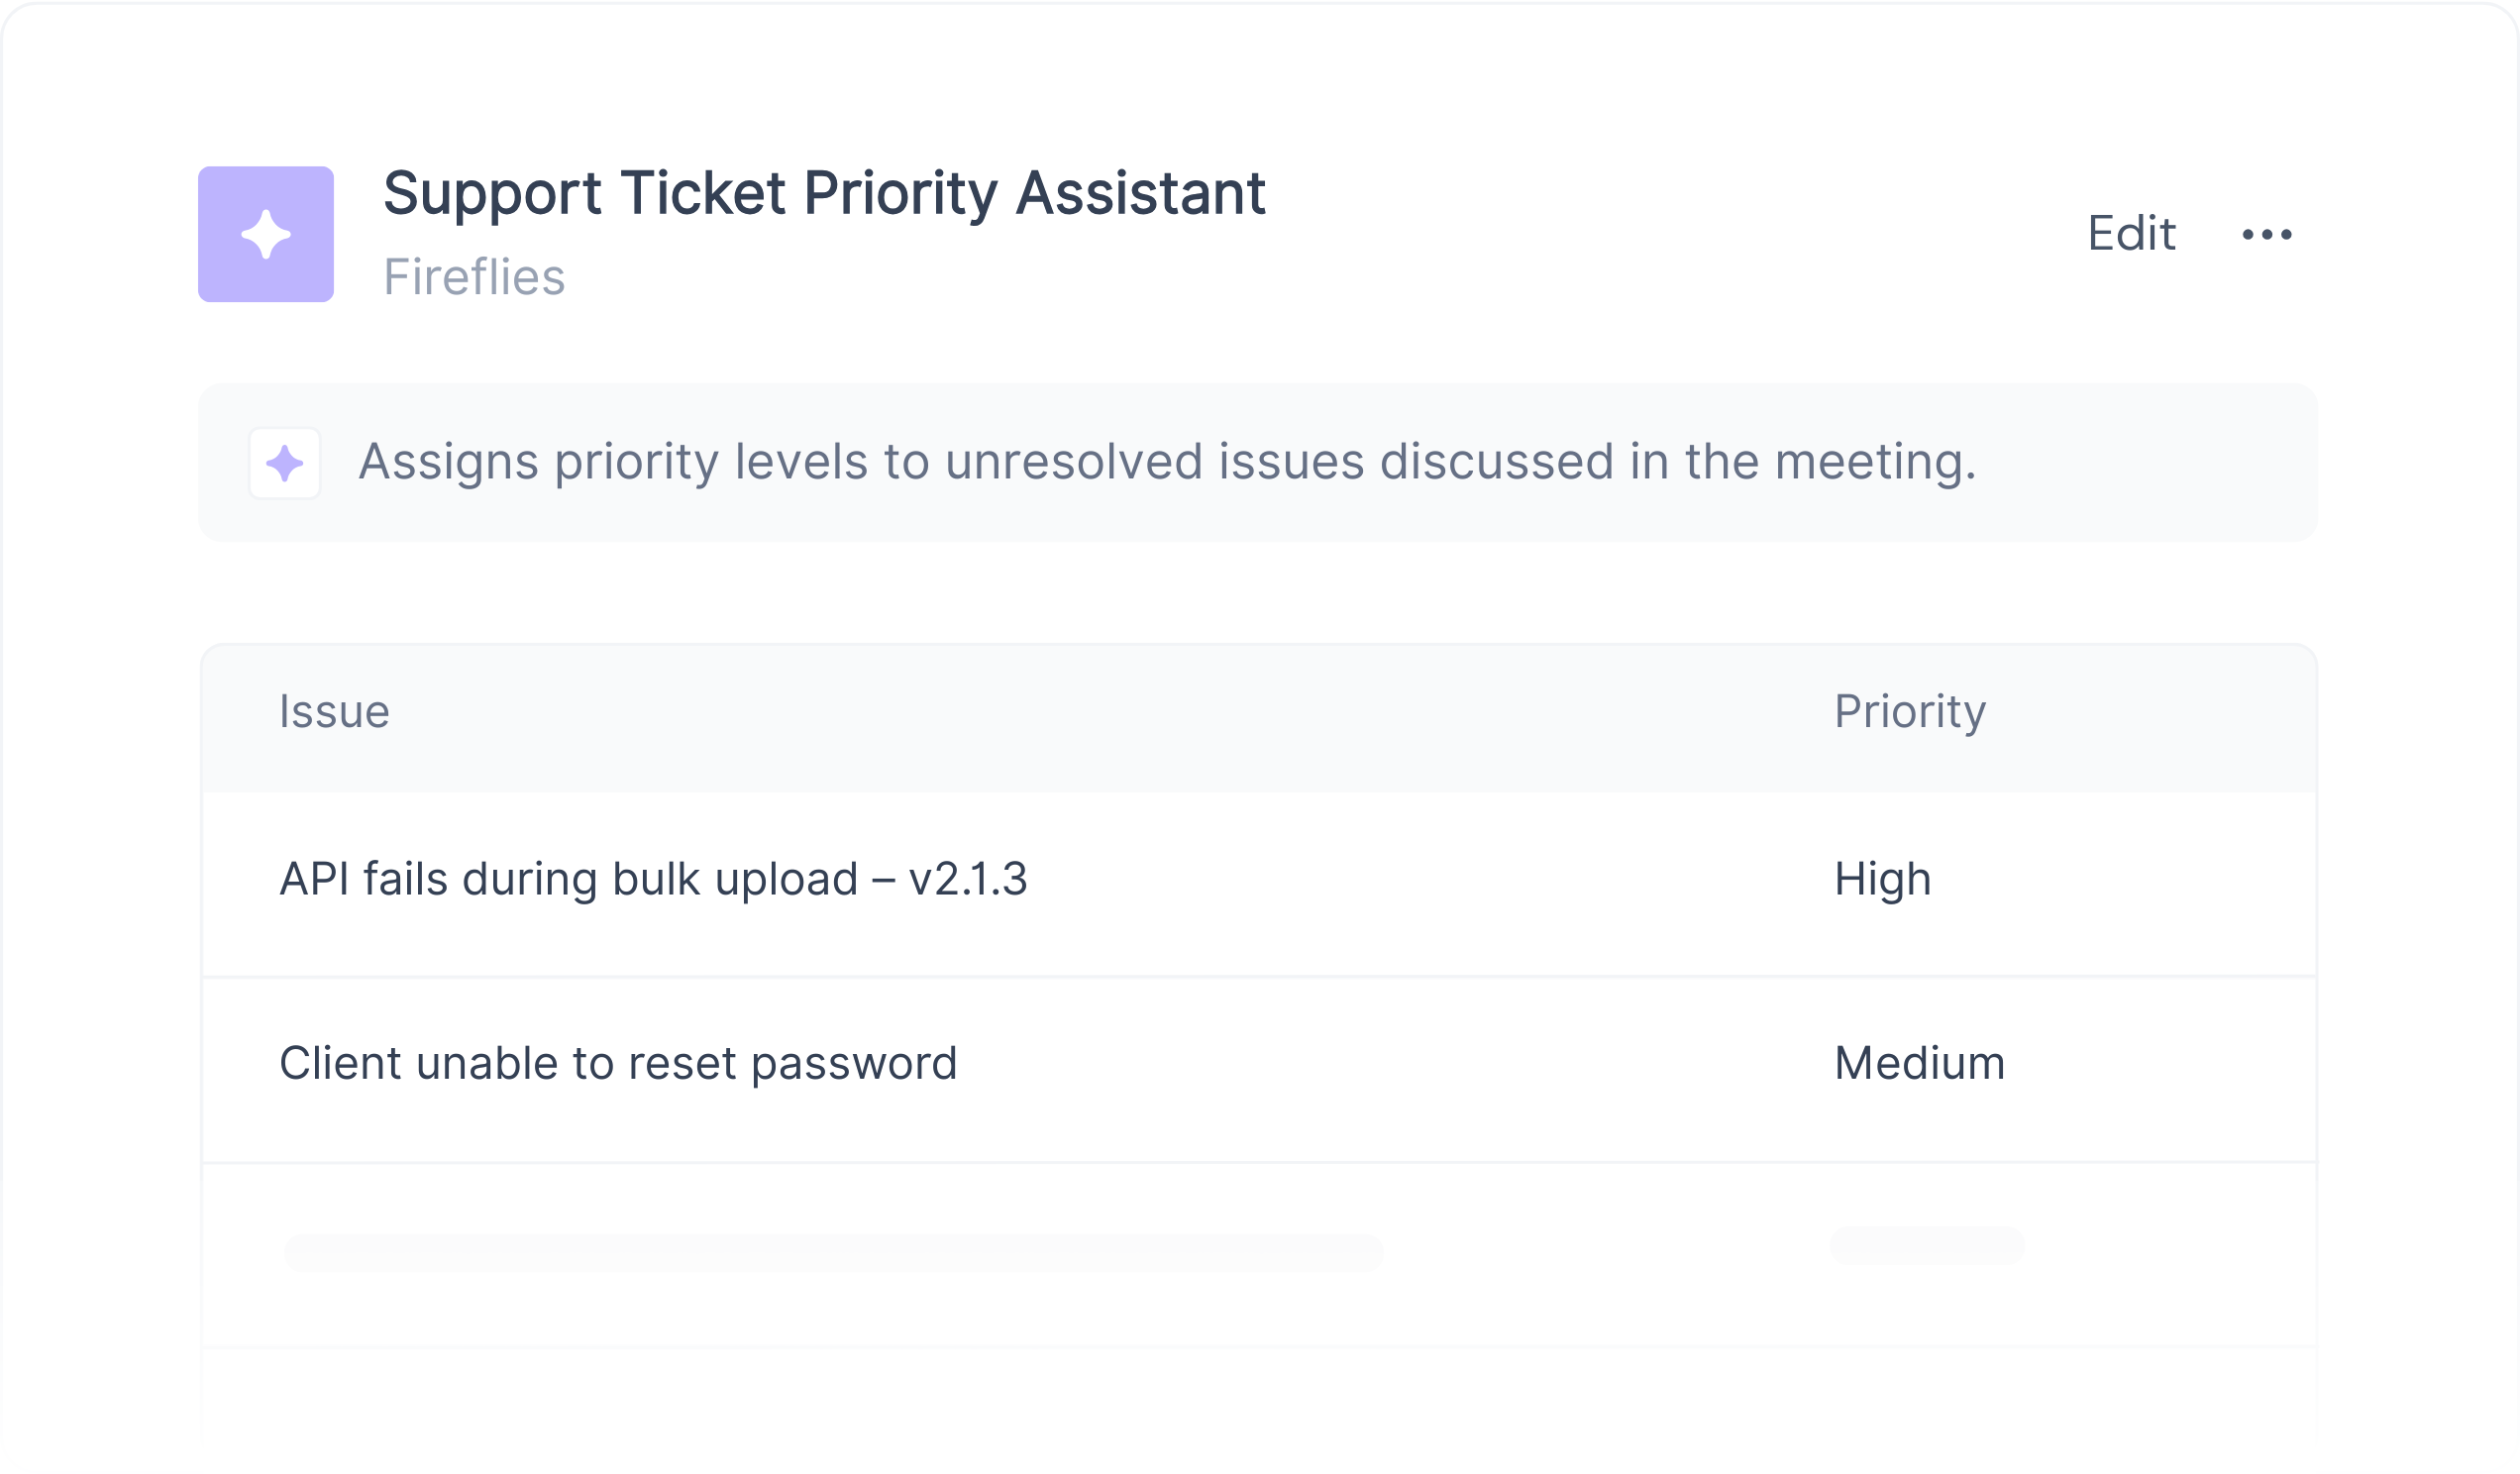The width and height of the screenshot is (2520, 1474).
Task: Open the three-dot more options menu
Action: (2266, 234)
